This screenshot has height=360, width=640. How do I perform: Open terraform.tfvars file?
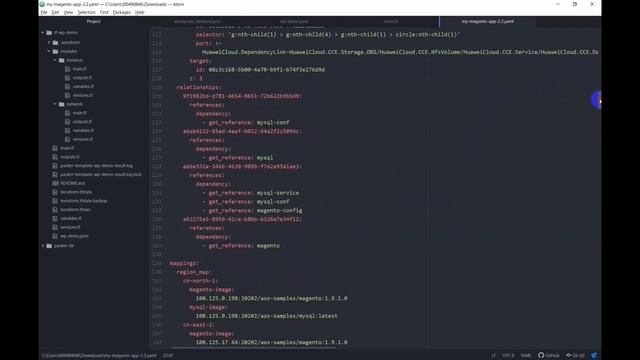pyautogui.click(x=75, y=209)
